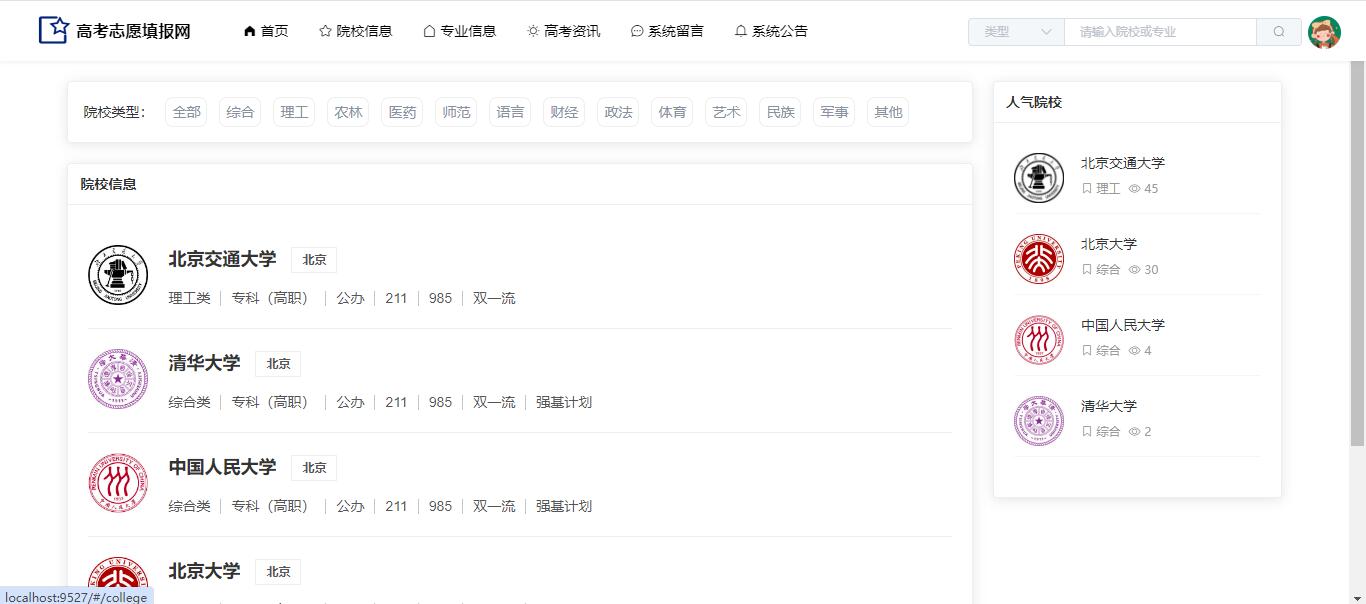Click 清华大学 logo in popular colleges
Viewport: 1366px width, 604px height.
1039,421
